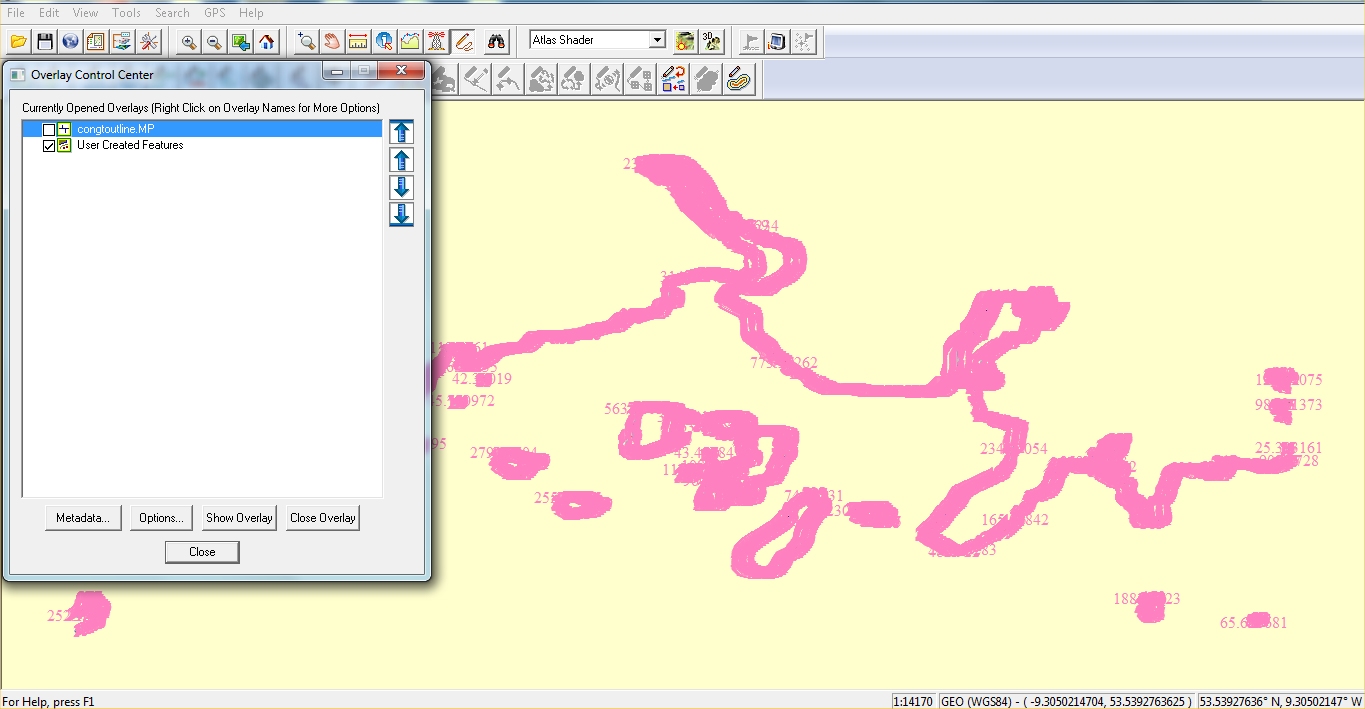Open the Tools menu
Screen dimensions: 1365x709
126,13
